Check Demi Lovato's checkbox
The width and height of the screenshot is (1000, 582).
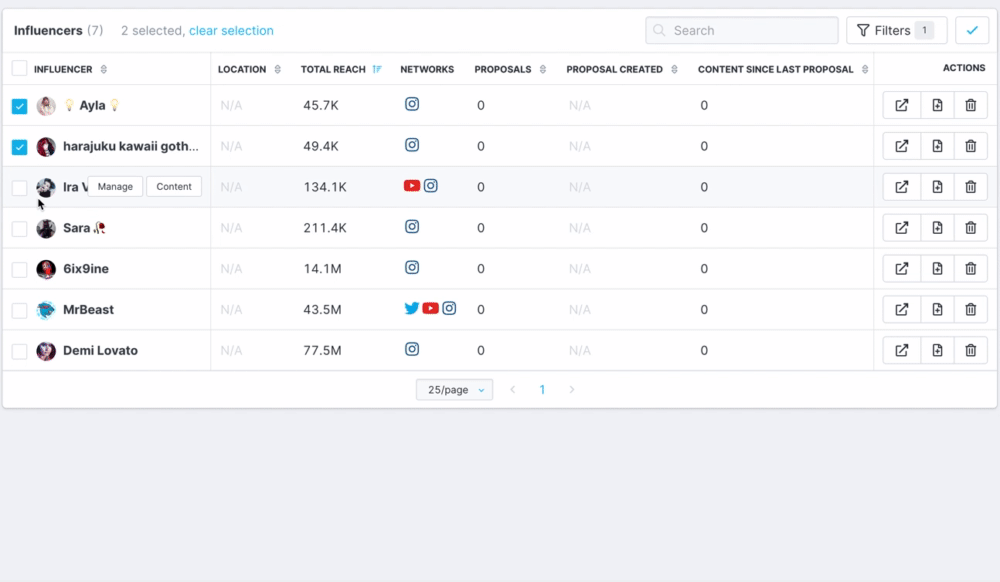click(19, 351)
